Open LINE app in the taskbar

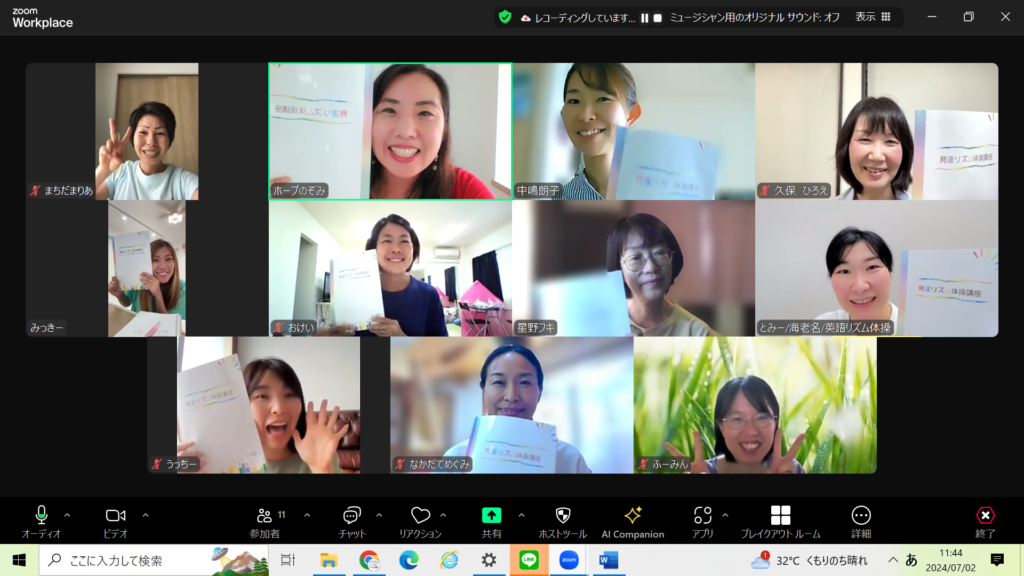coord(529,560)
